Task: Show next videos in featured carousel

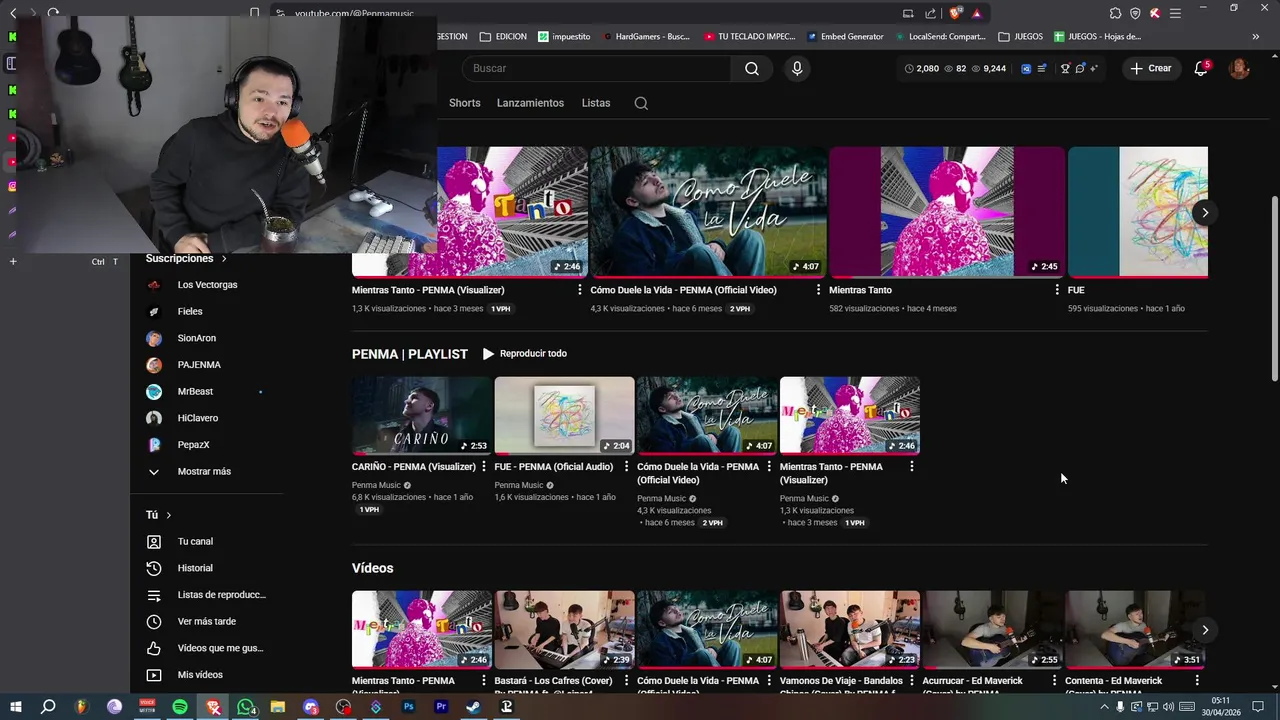Action: coord(1205,212)
